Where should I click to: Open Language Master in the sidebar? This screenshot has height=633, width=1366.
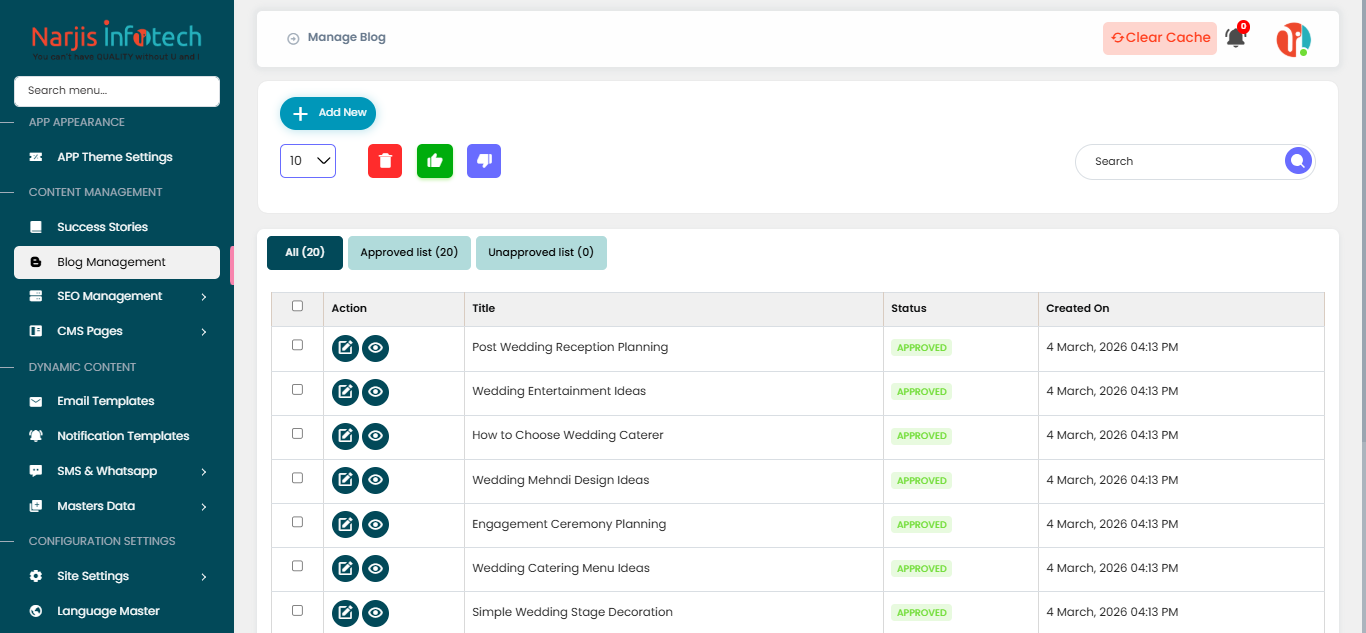coord(117,611)
